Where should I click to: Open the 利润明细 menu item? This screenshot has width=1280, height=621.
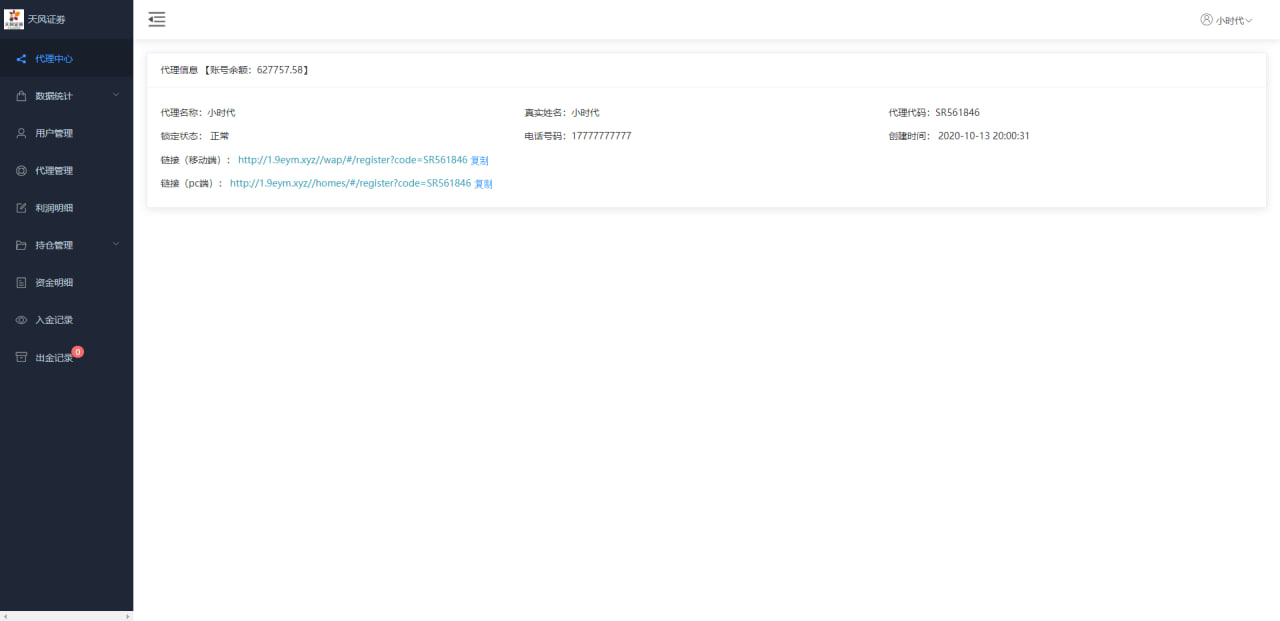[66, 208]
